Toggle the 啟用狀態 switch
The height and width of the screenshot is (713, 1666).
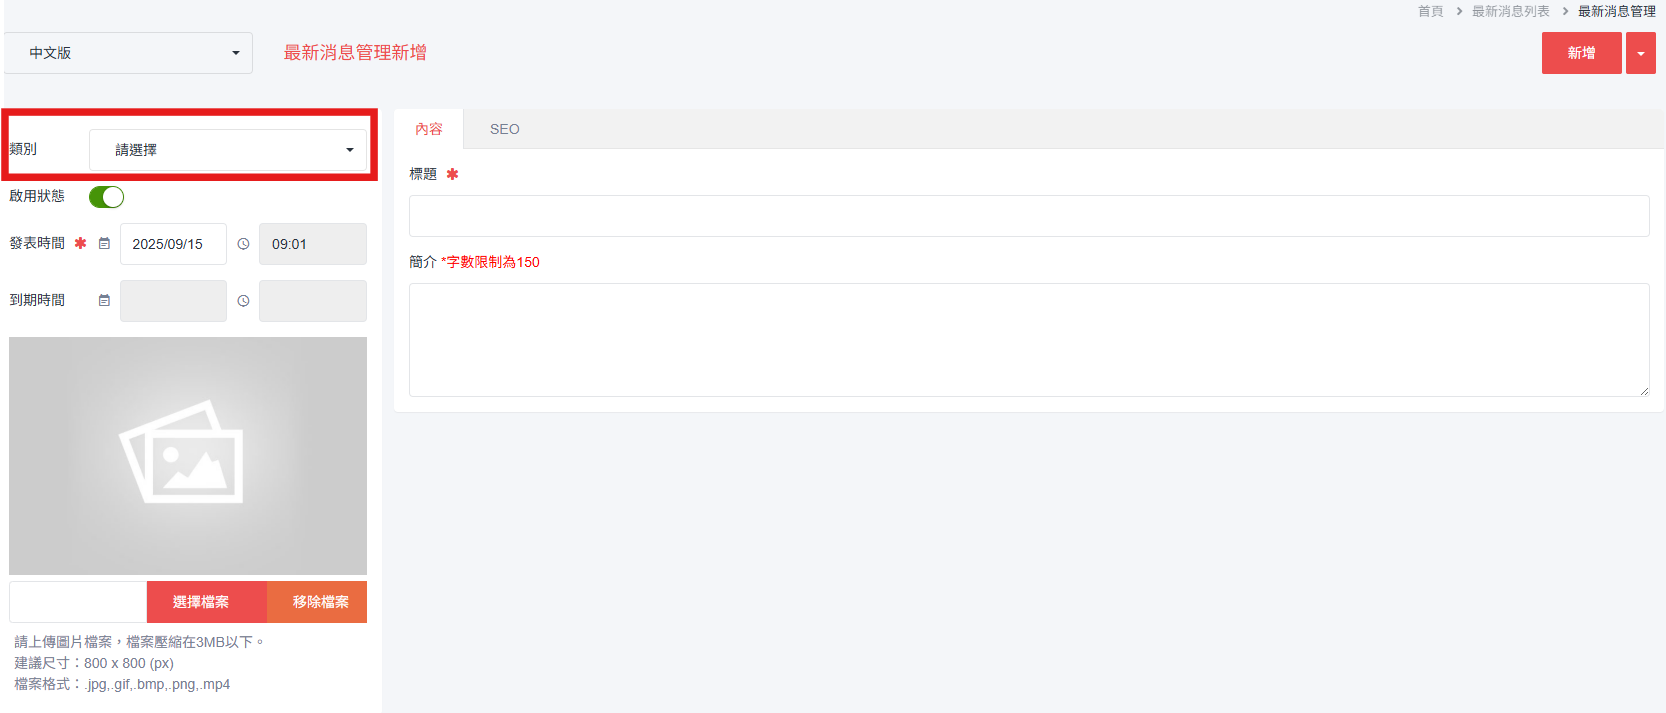106,197
